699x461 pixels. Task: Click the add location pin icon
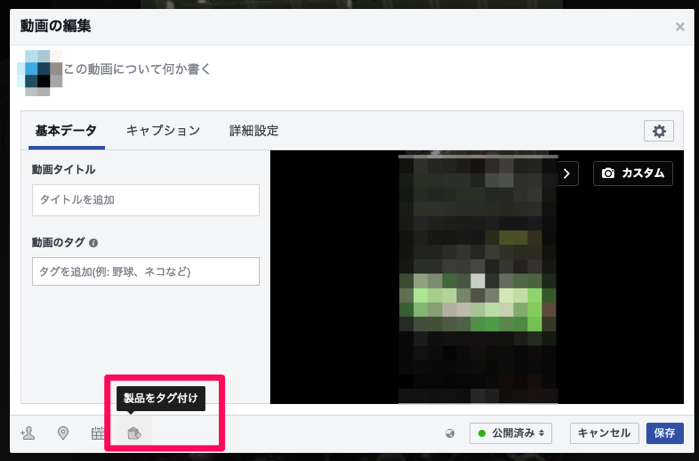click(x=63, y=433)
